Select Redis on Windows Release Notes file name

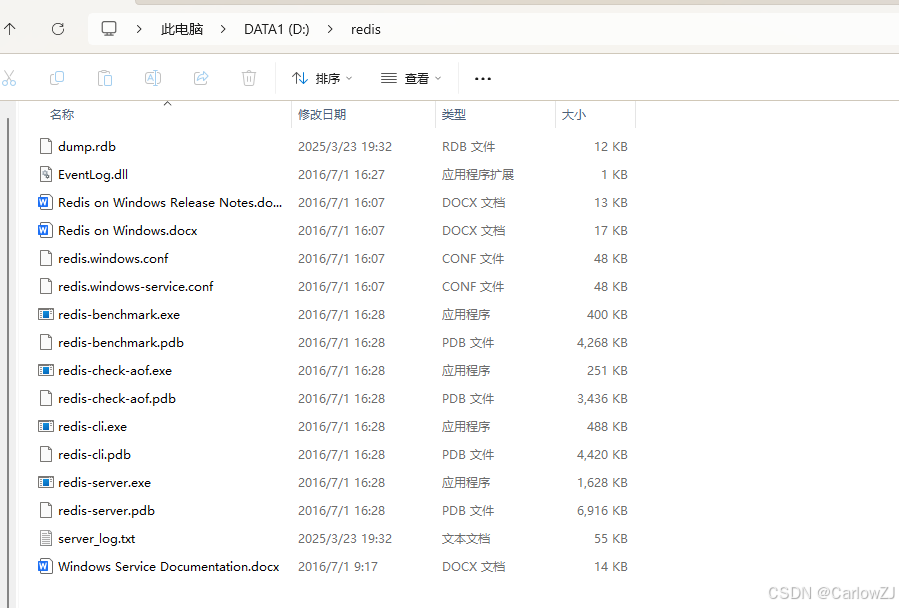click(170, 202)
